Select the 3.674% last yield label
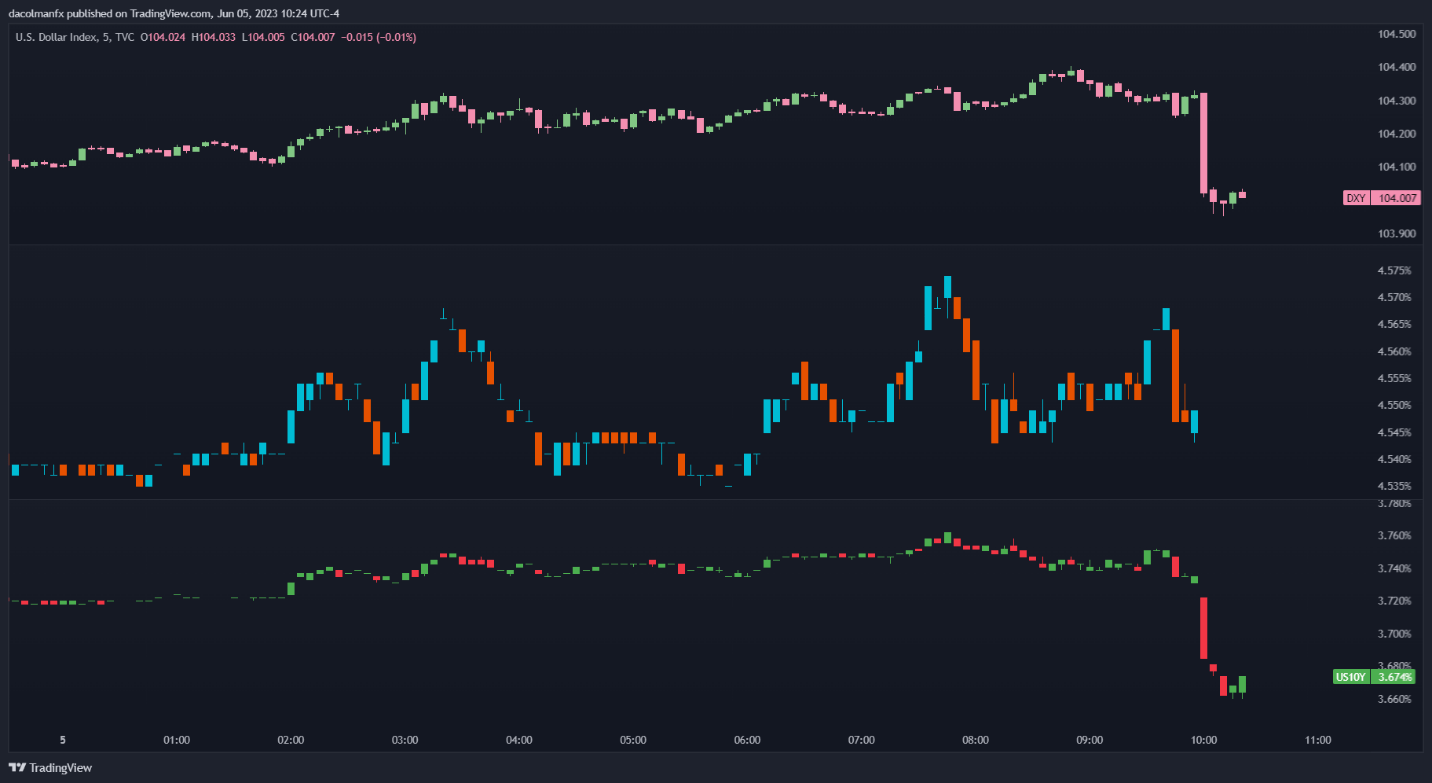Viewport: 1432px width, 783px height. (1396, 677)
